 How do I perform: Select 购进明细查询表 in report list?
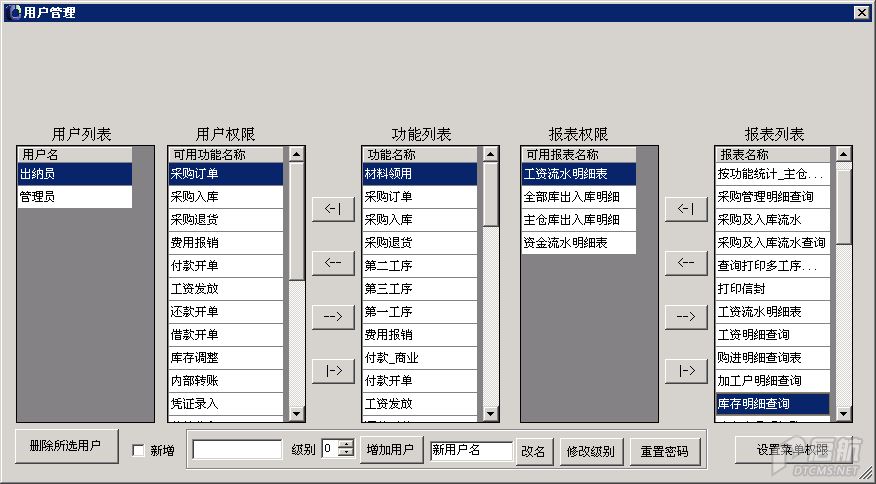click(773, 357)
